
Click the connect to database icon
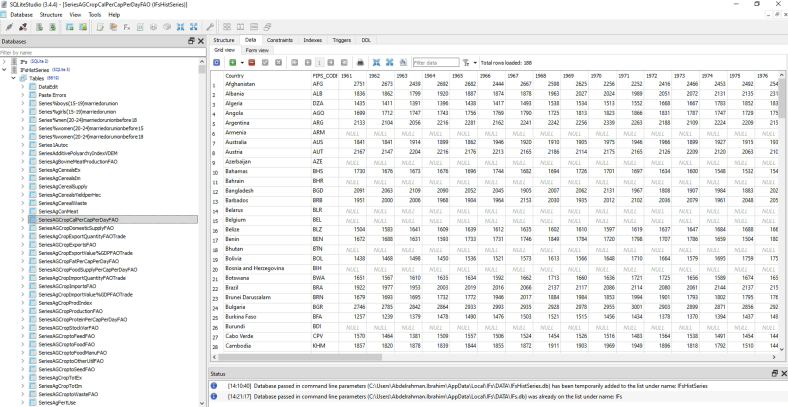(x=7, y=28)
